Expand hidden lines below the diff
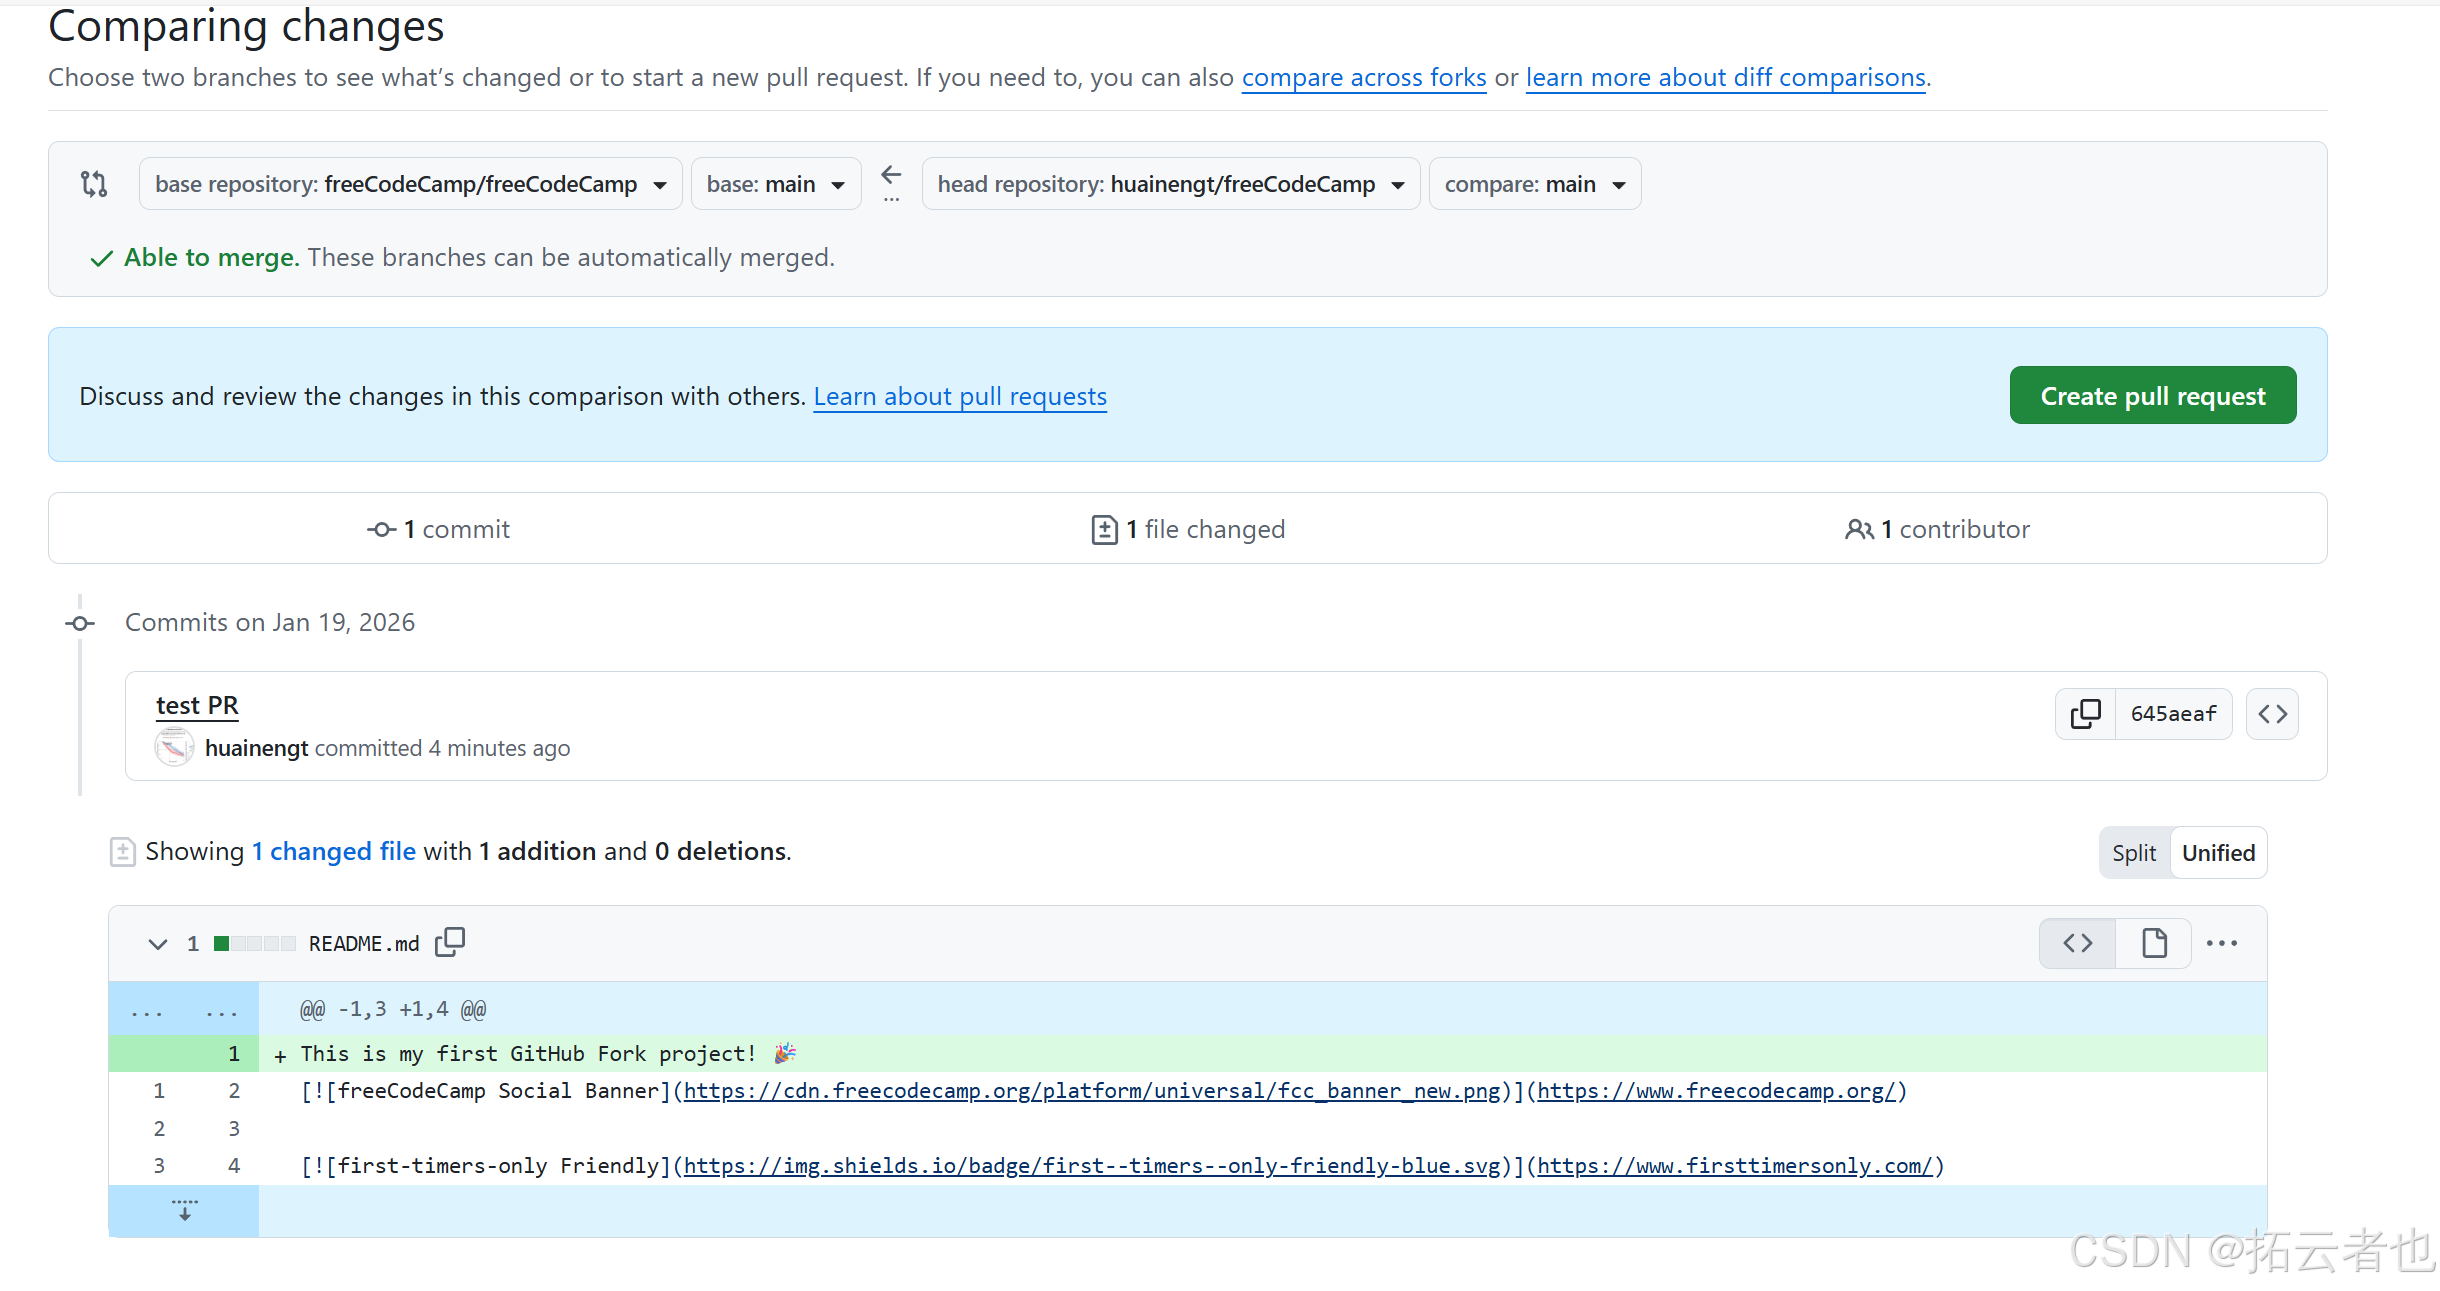The width and height of the screenshot is (2440, 1291). (x=184, y=1210)
